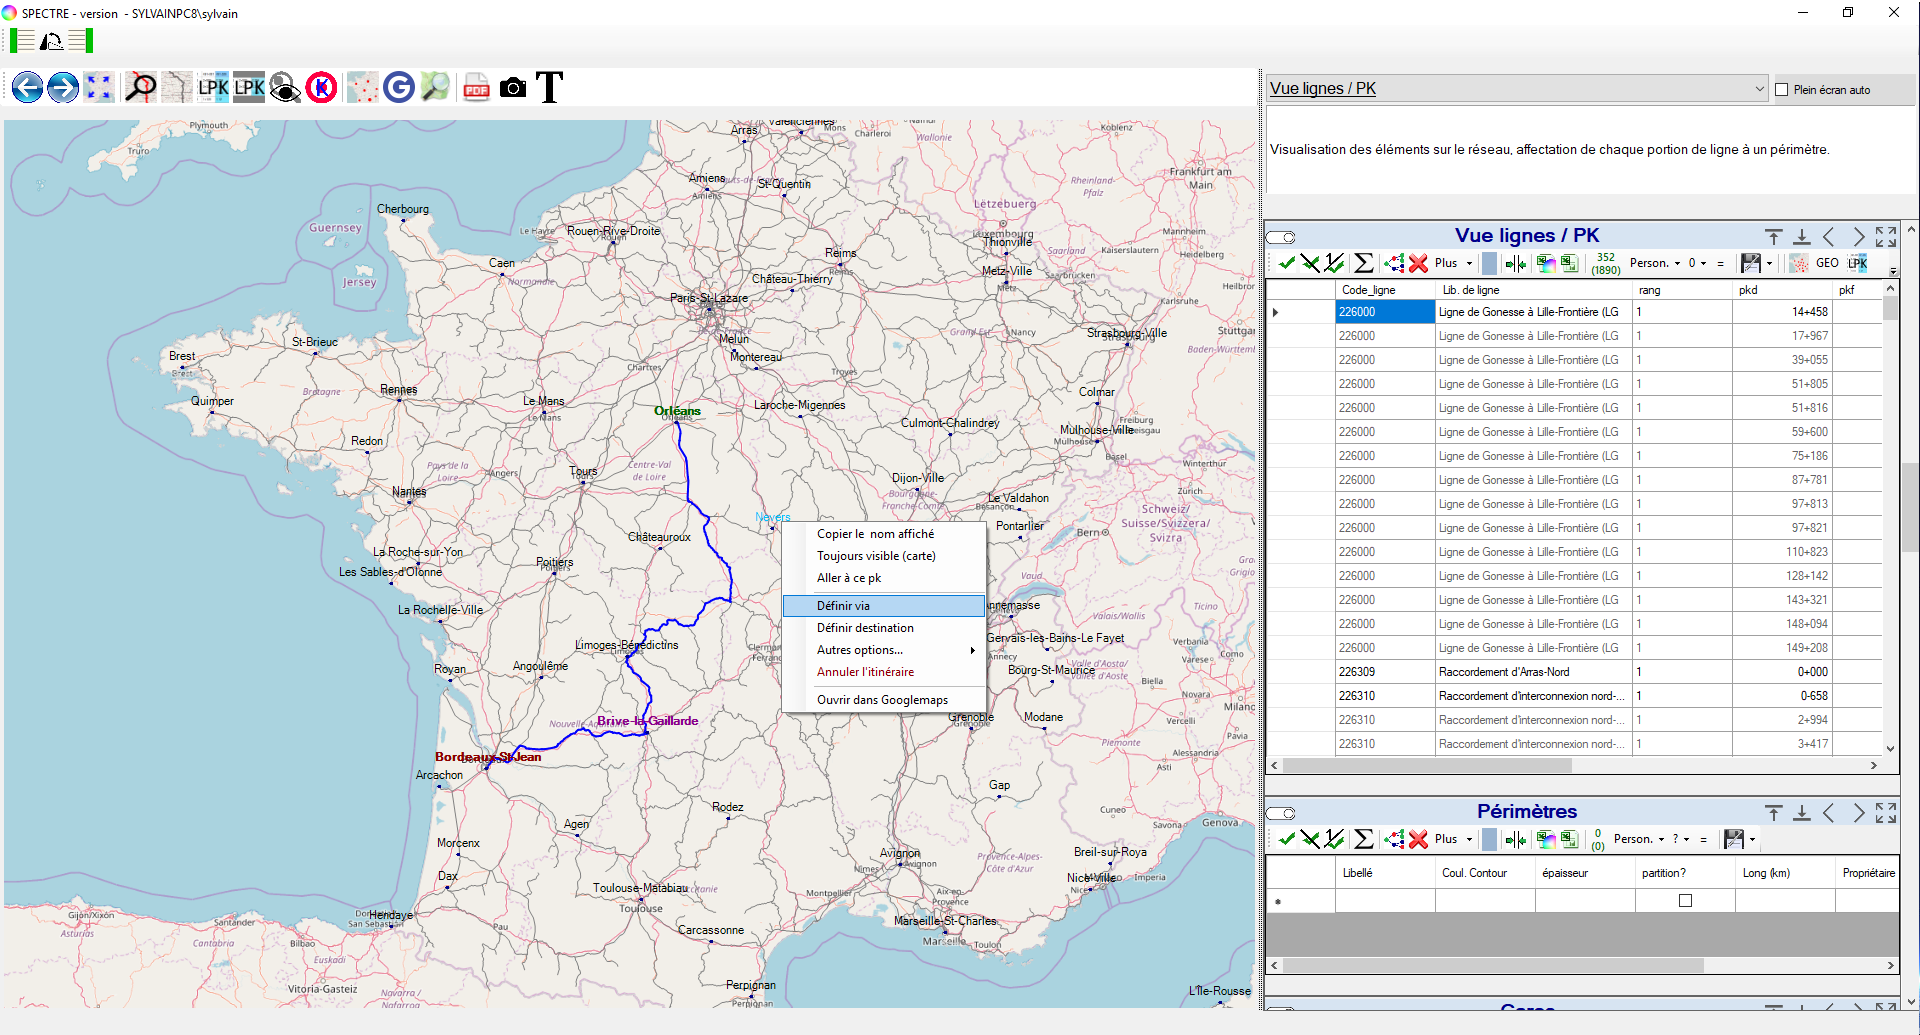Image resolution: width=1920 pixels, height=1035 pixels.
Task: Select Ouvrir dans Googlemaps menu entry
Action: [x=882, y=700]
